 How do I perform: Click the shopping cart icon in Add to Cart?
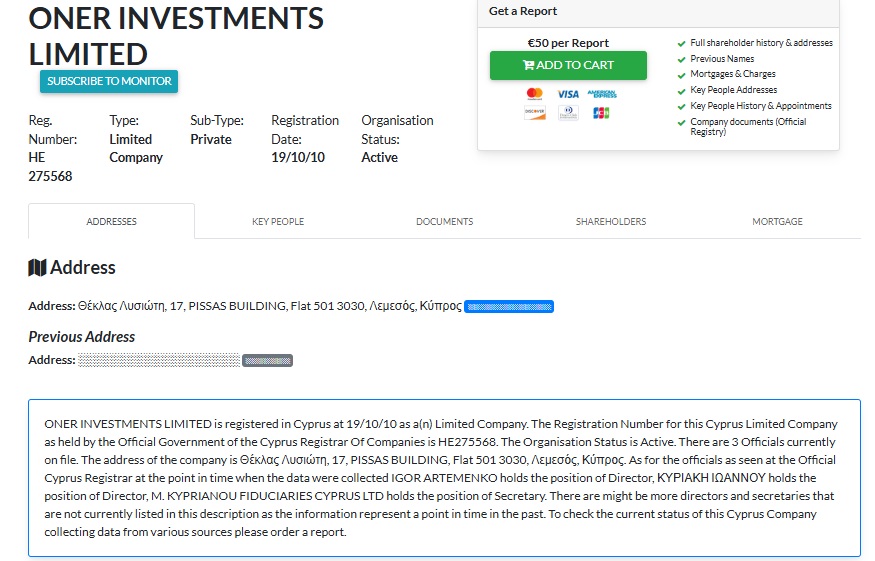point(528,65)
